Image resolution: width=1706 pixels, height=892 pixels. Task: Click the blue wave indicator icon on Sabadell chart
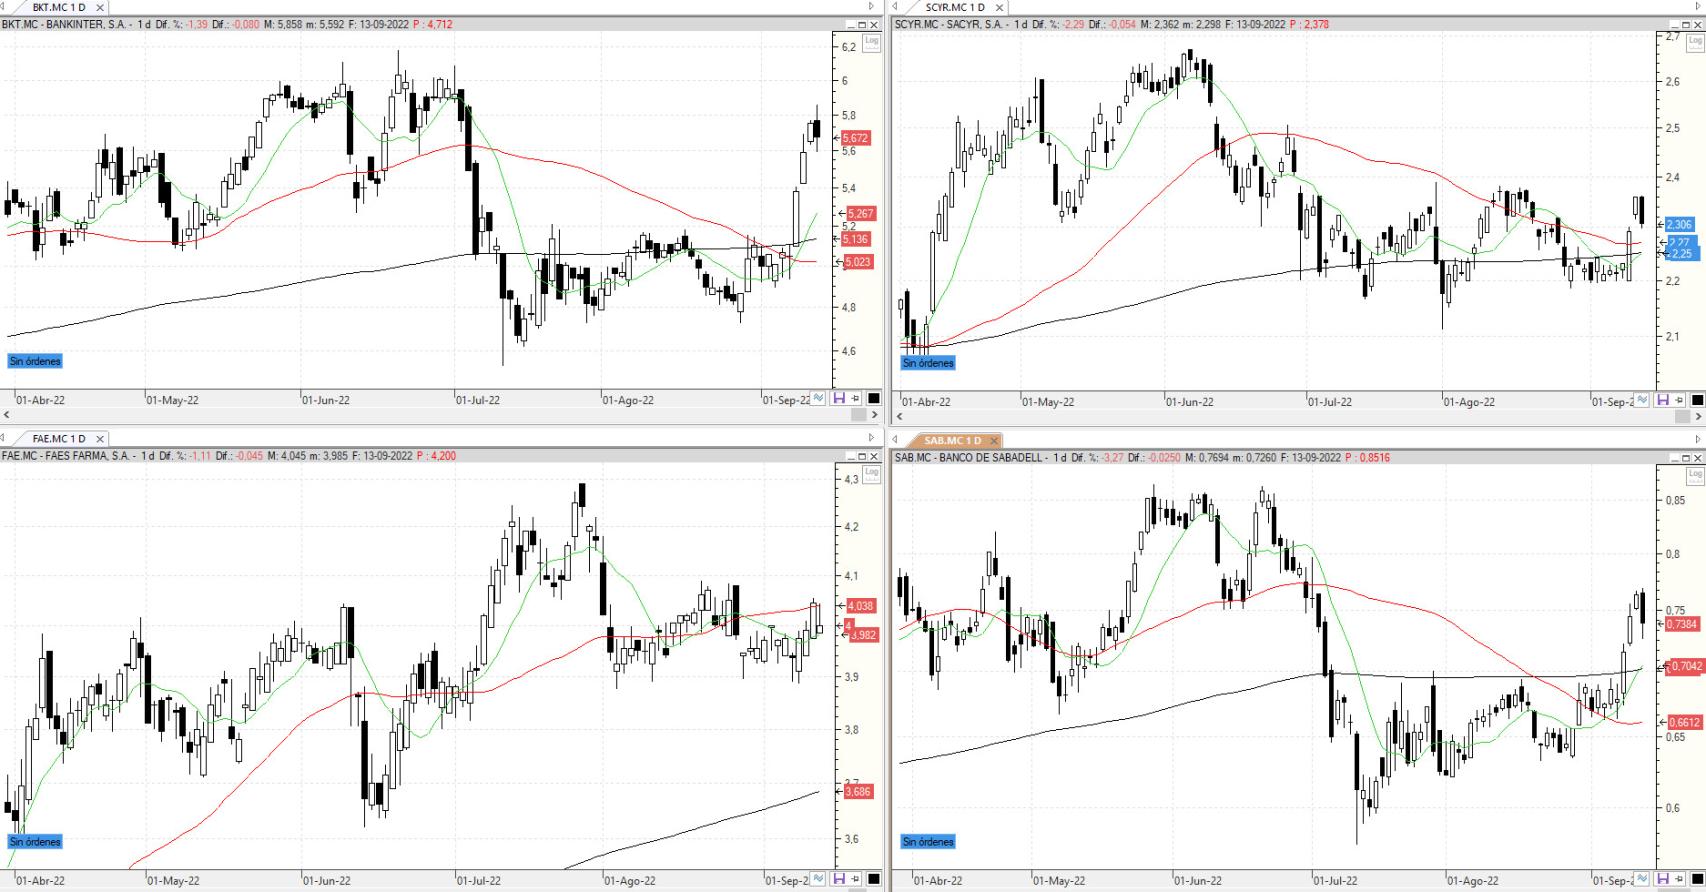click(1643, 880)
